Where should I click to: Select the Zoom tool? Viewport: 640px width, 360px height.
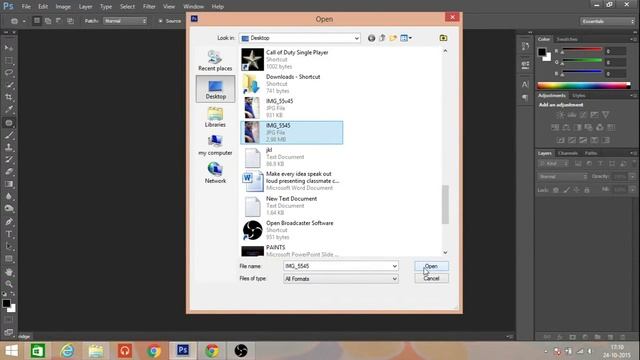(9, 284)
